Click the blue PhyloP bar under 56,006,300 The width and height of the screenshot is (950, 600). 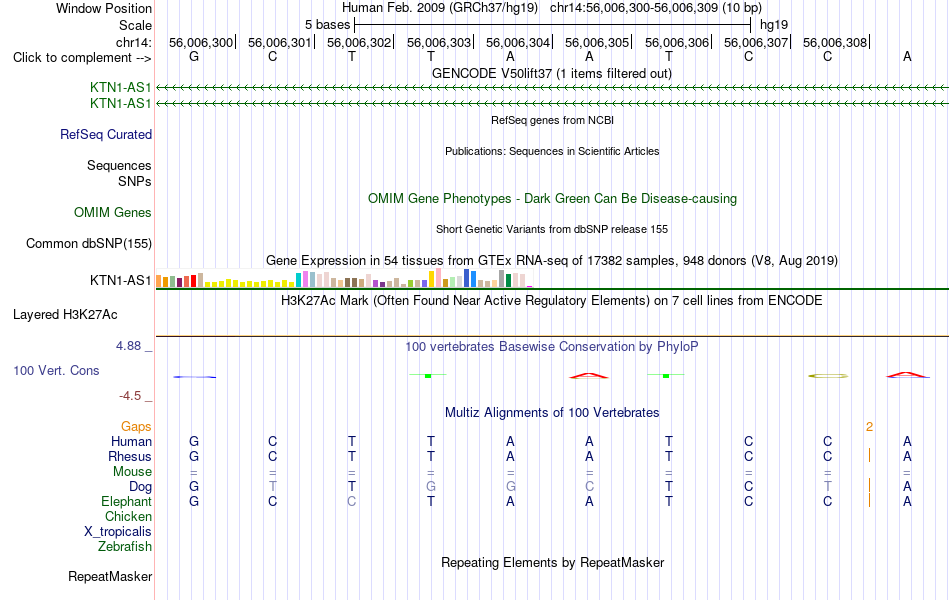[194, 377]
